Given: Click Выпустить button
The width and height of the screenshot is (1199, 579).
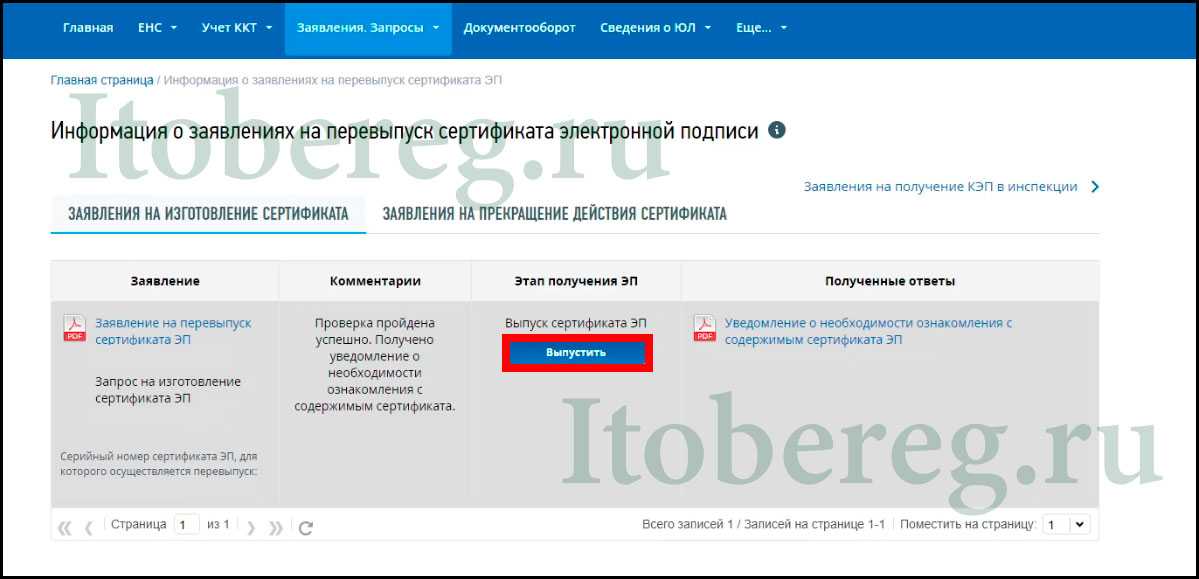Looking at the screenshot, I should [x=576, y=353].
